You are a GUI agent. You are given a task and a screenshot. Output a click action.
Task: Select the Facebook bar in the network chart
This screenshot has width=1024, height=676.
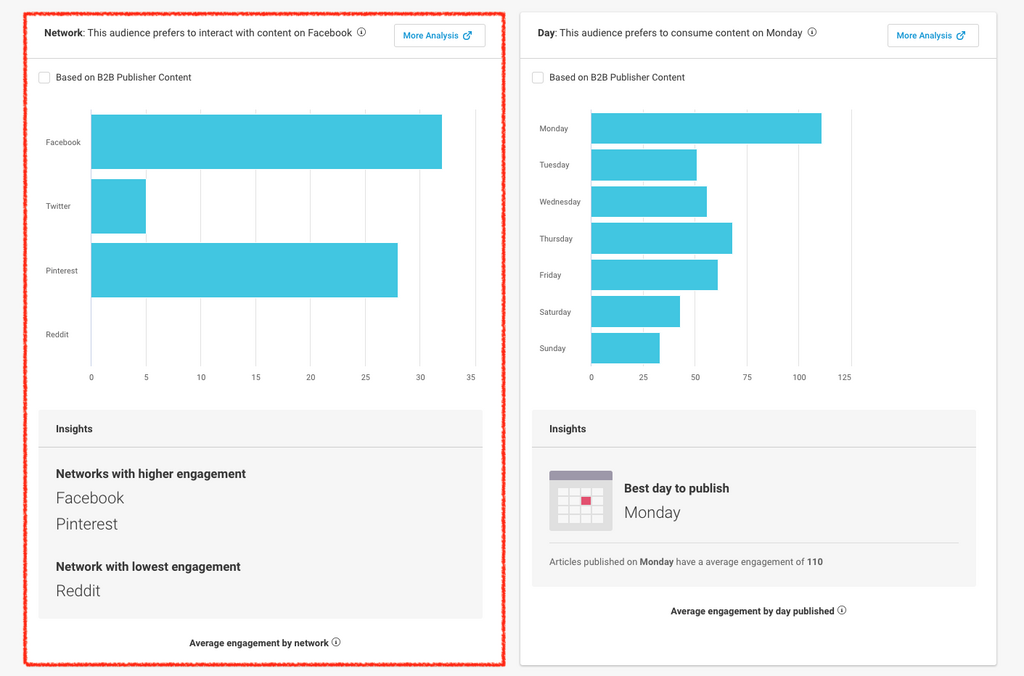click(x=266, y=142)
